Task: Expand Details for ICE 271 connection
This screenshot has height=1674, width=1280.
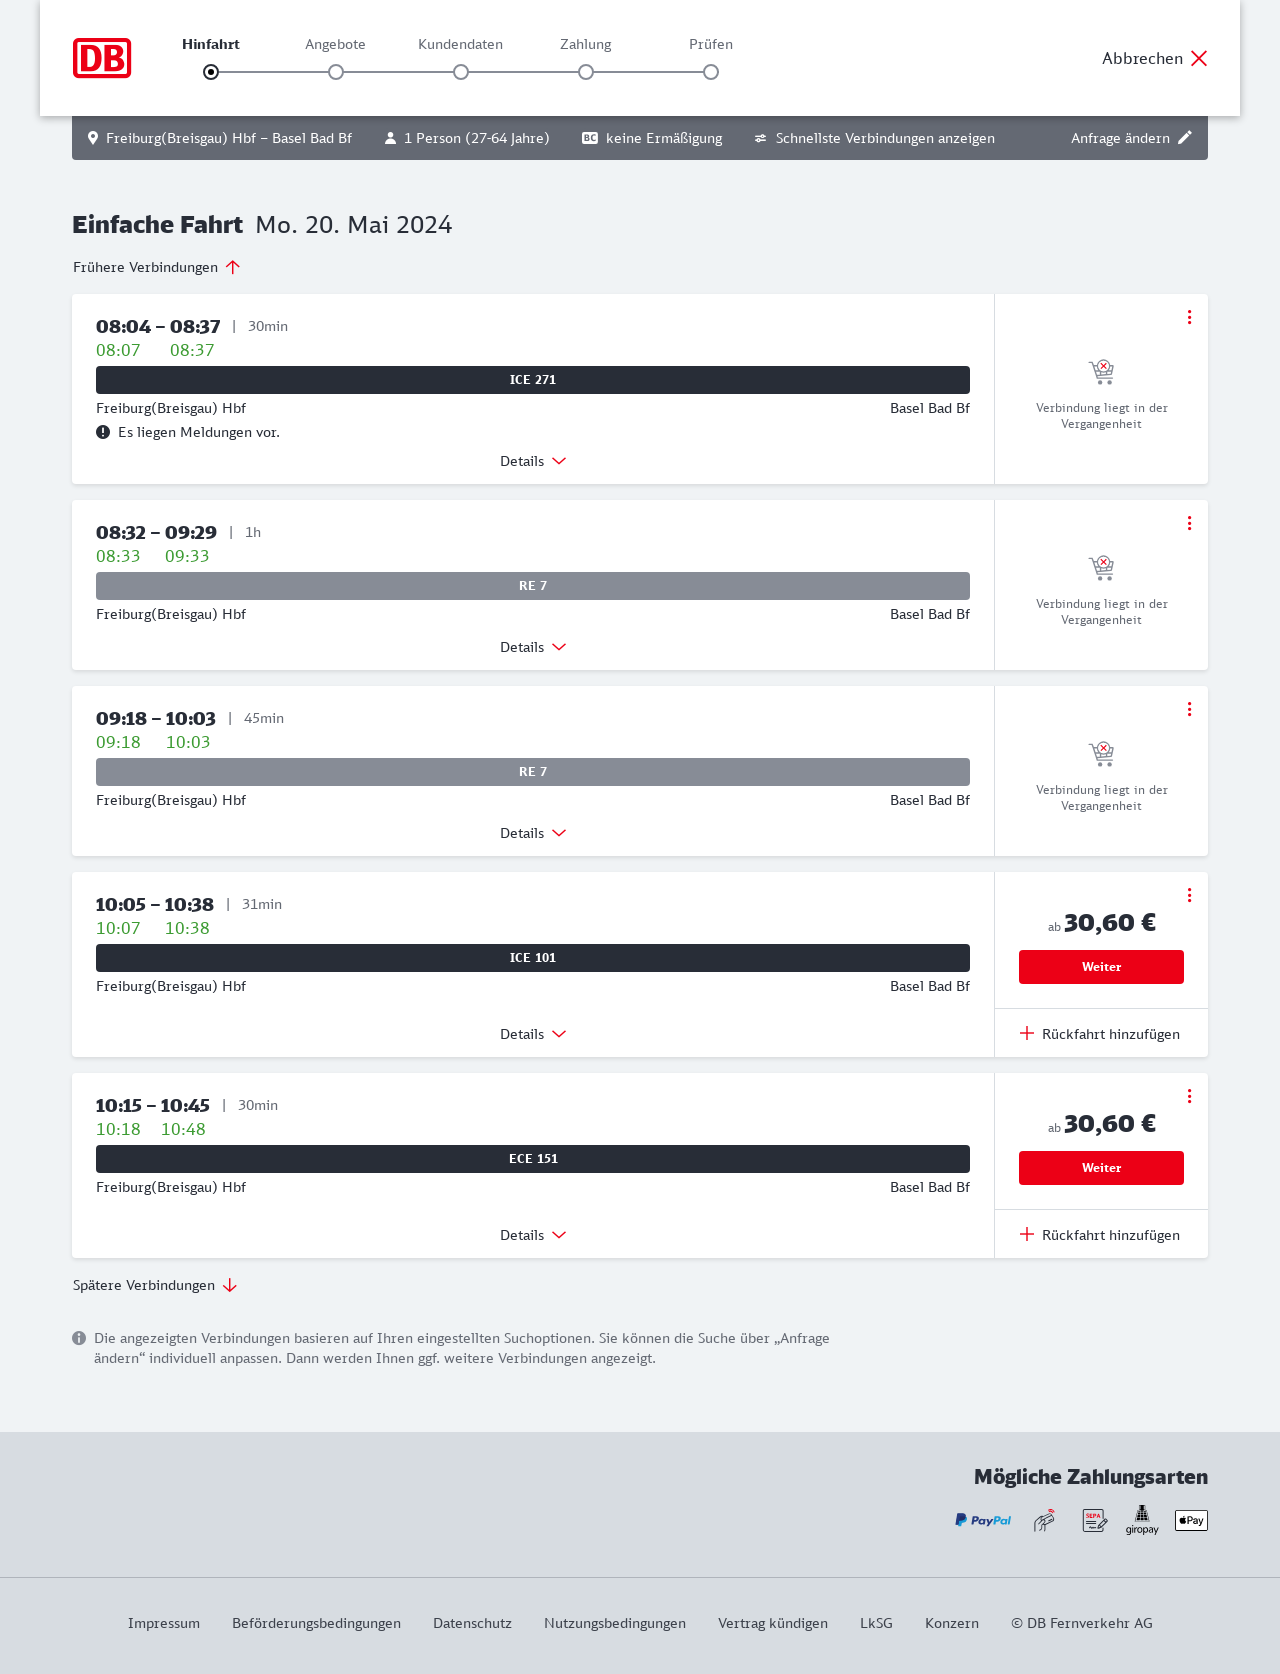Action: [x=533, y=461]
